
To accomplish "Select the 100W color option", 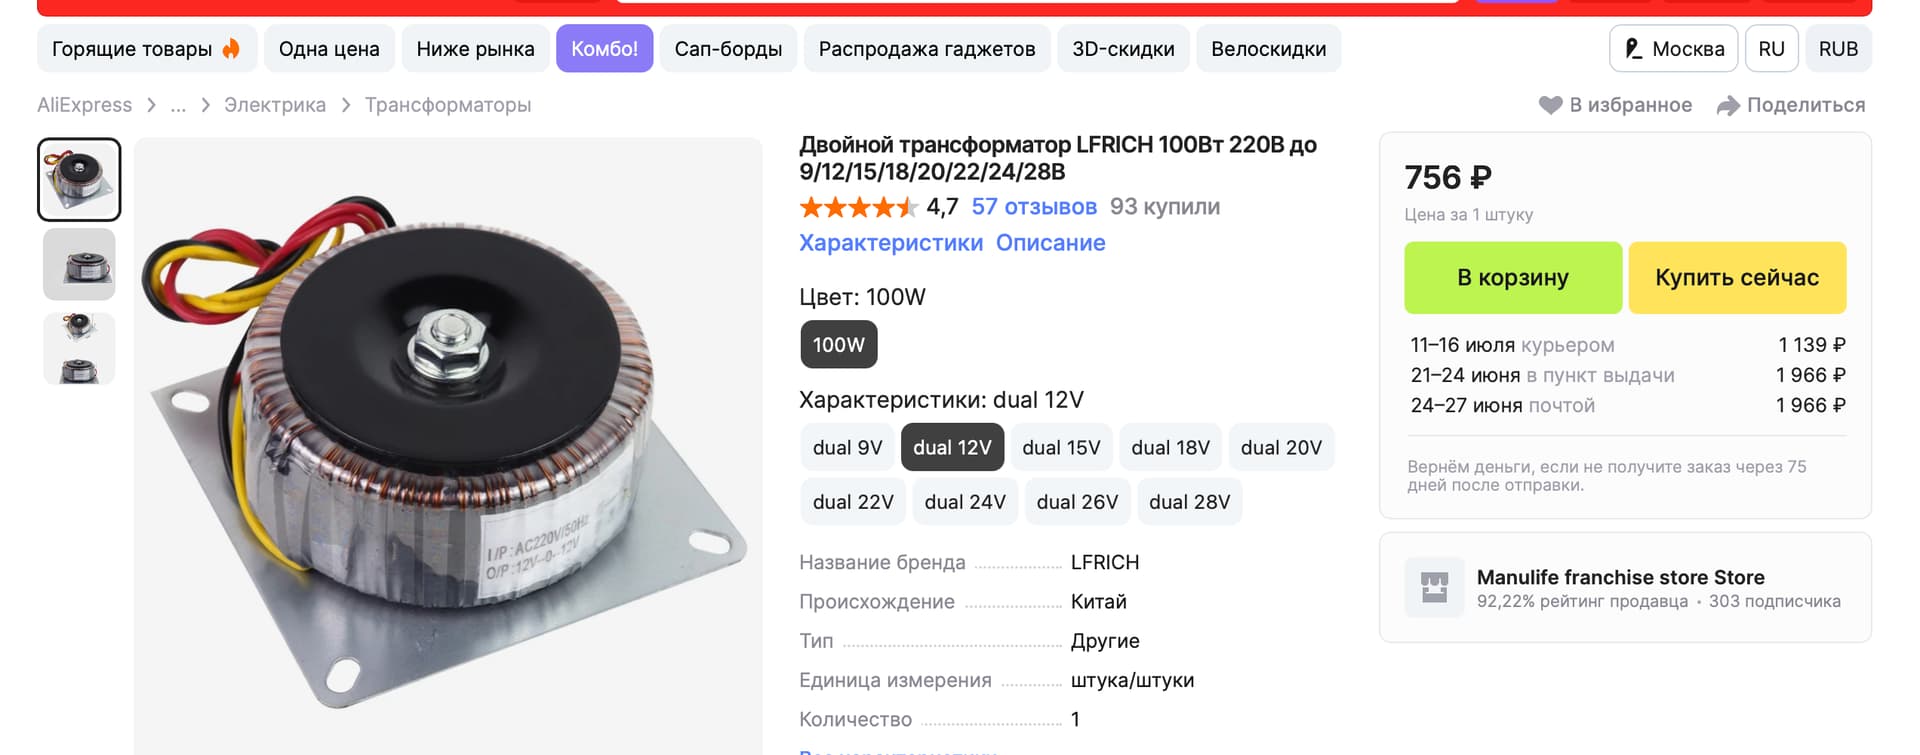I will [x=838, y=344].
